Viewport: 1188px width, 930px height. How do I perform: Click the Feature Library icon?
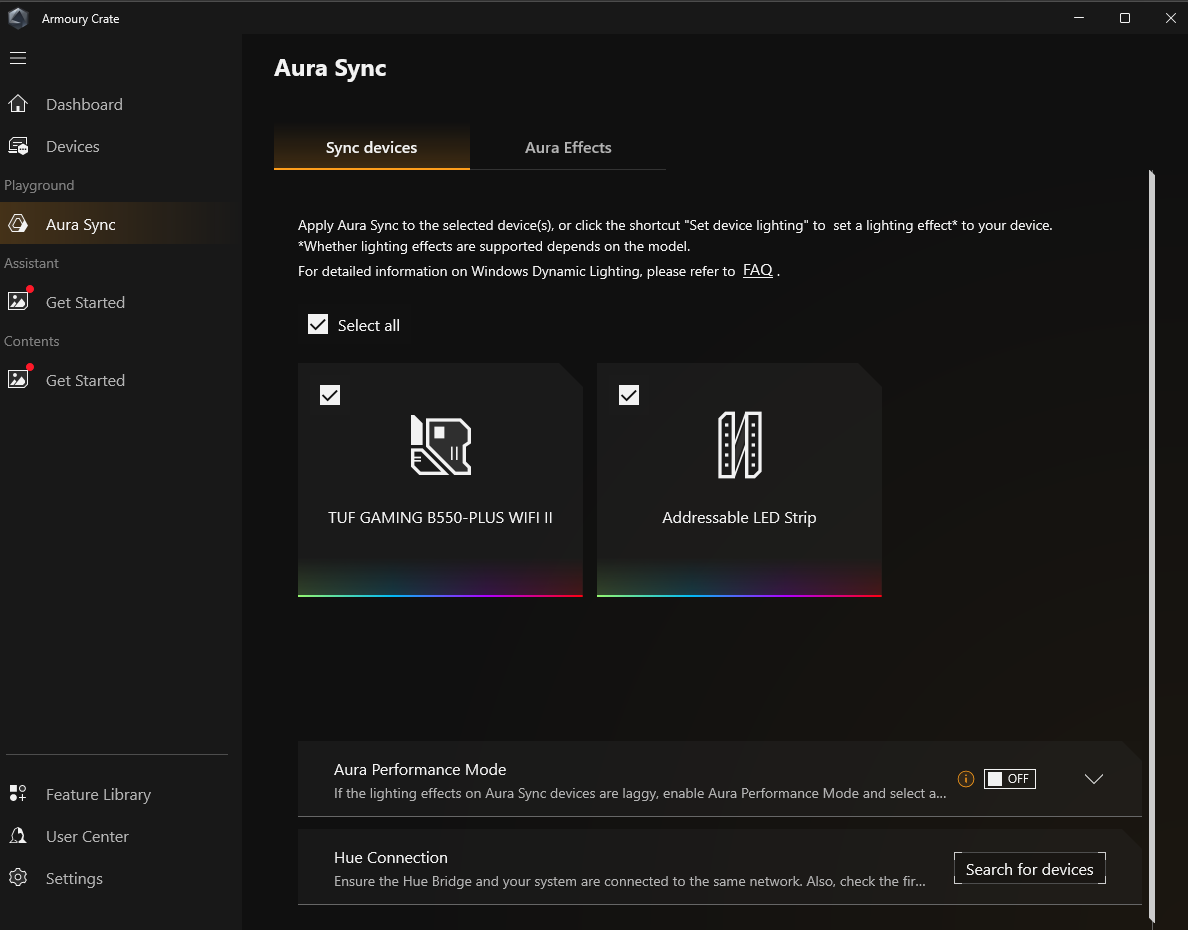click(x=17, y=794)
